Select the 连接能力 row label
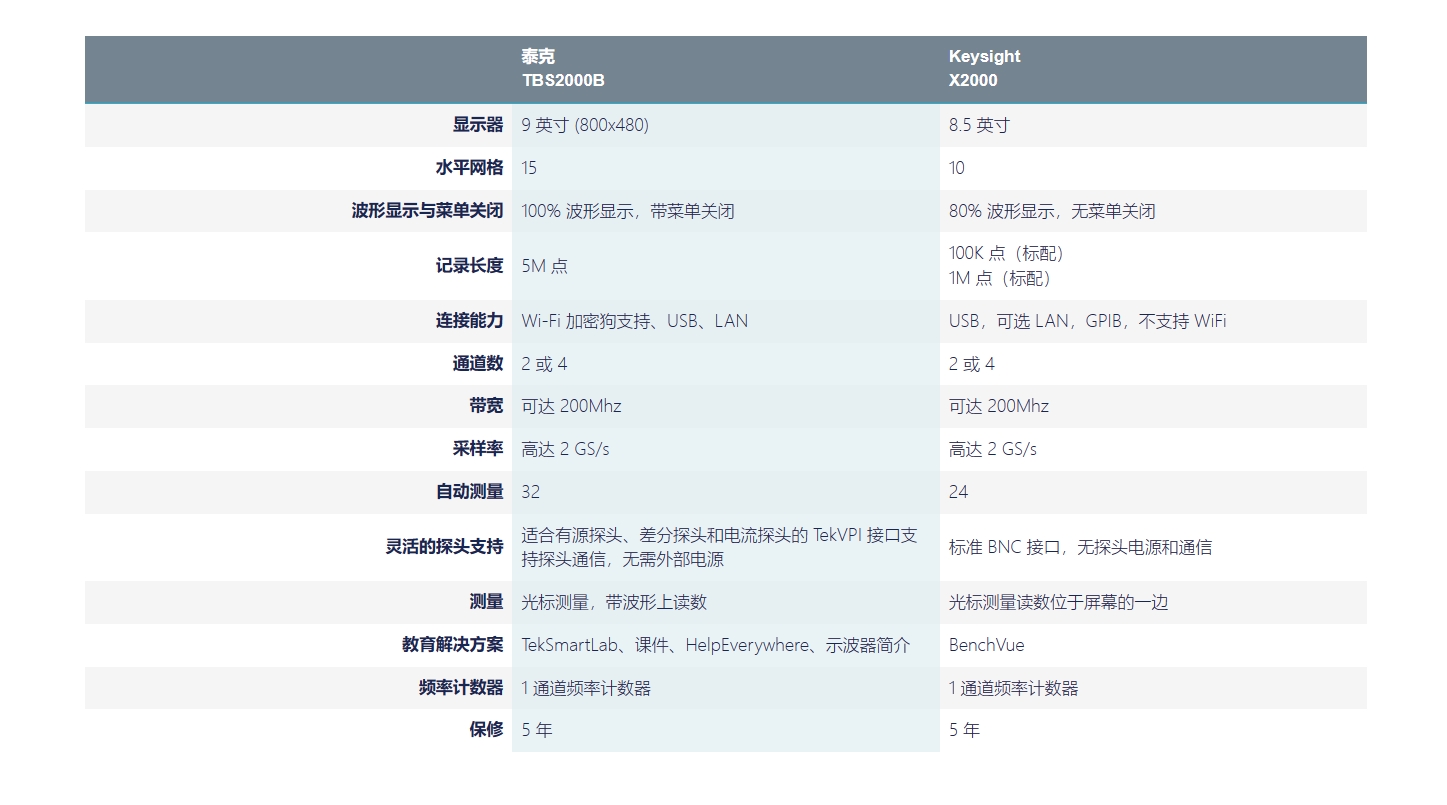Viewport: 1447px width, 805px height. (469, 321)
